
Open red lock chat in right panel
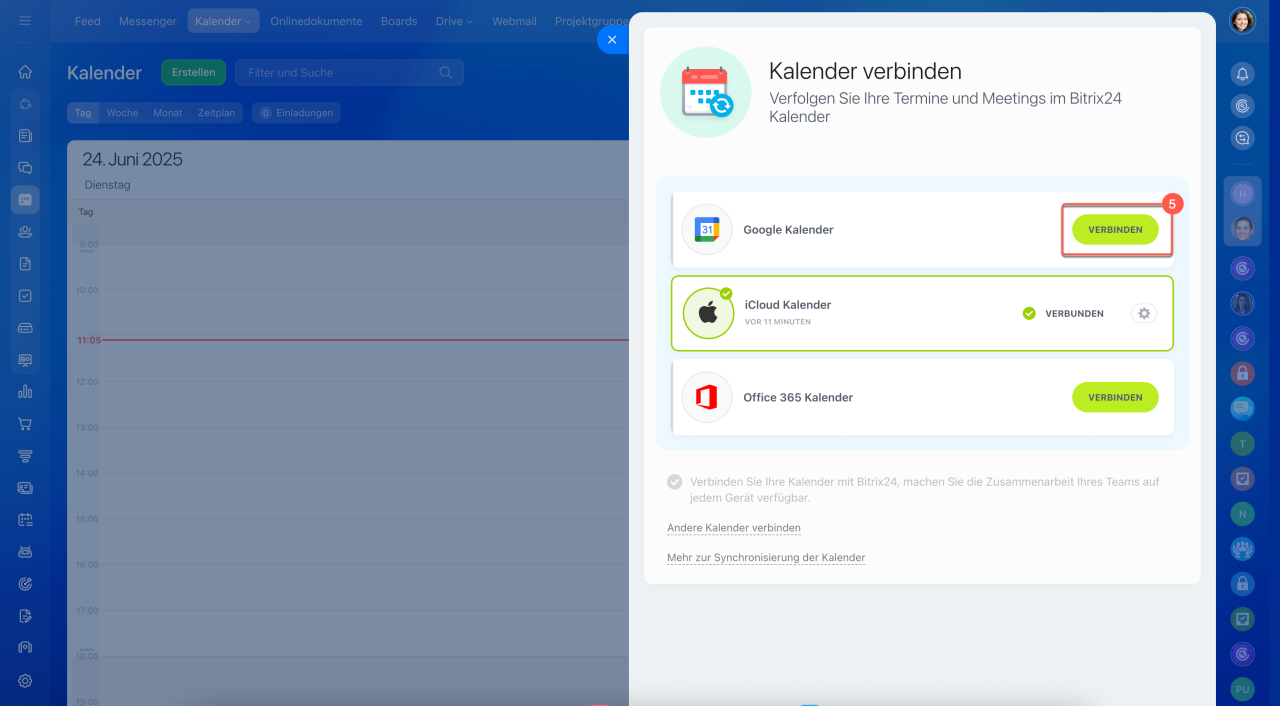point(1242,373)
